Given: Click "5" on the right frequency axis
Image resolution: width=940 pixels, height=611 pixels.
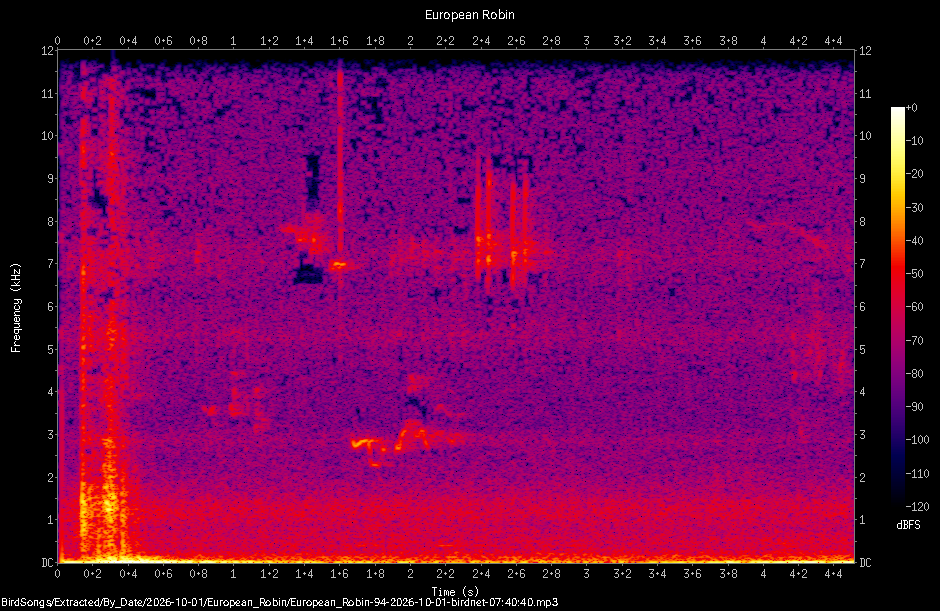Looking at the screenshot, I should point(863,350).
